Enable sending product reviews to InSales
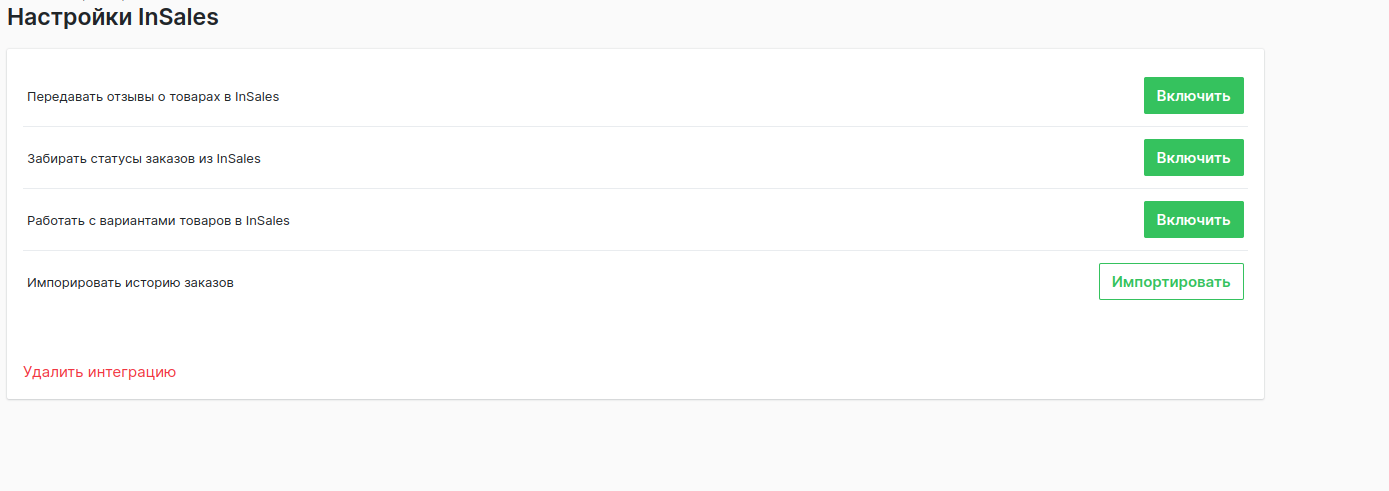This screenshot has width=1389, height=491. (x=1193, y=96)
